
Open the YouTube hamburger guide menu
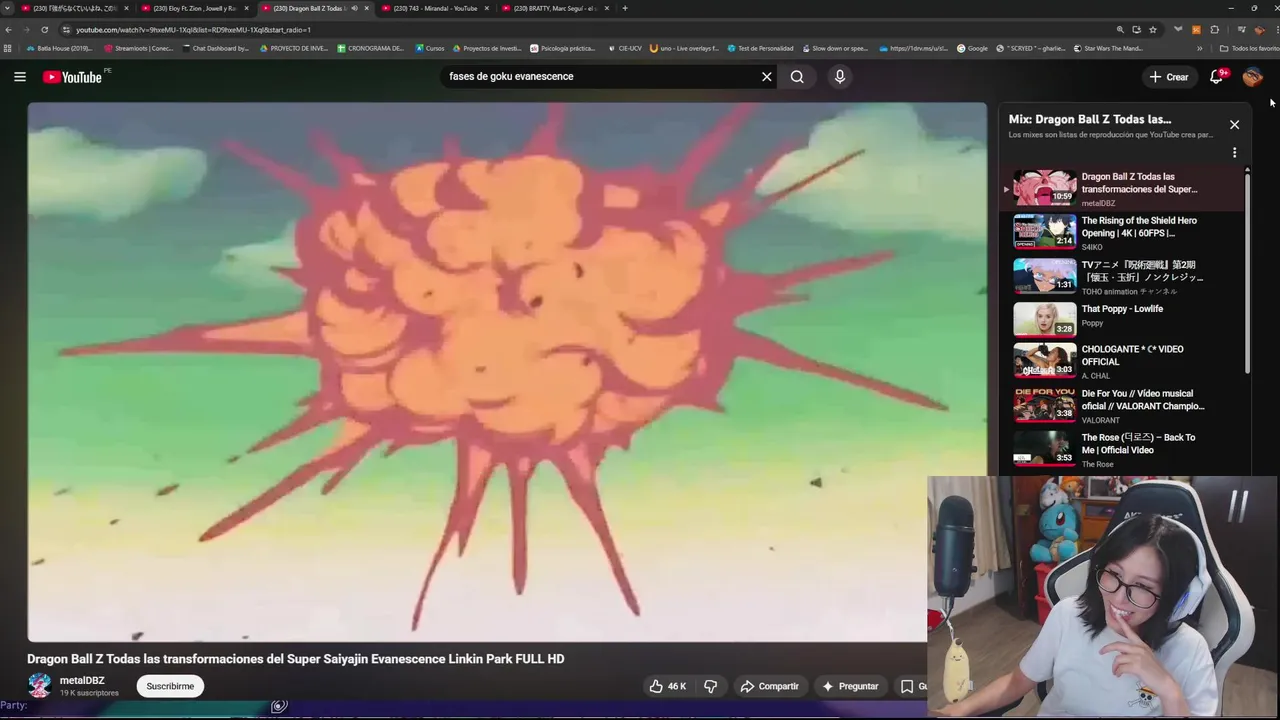19,76
